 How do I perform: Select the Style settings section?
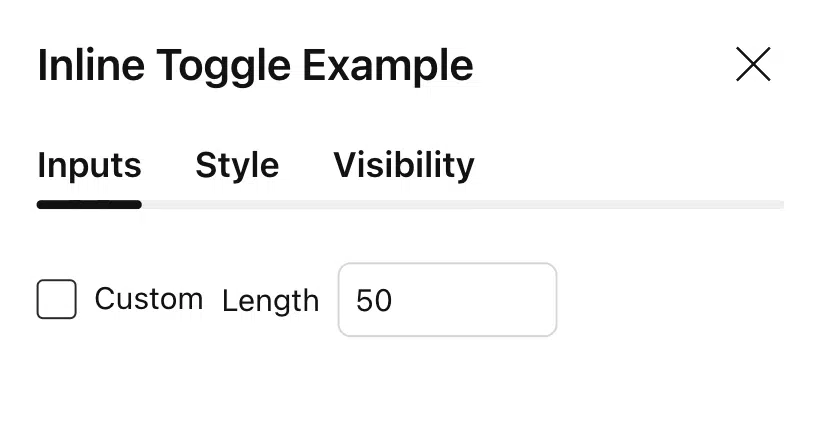(x=237, y=165)
